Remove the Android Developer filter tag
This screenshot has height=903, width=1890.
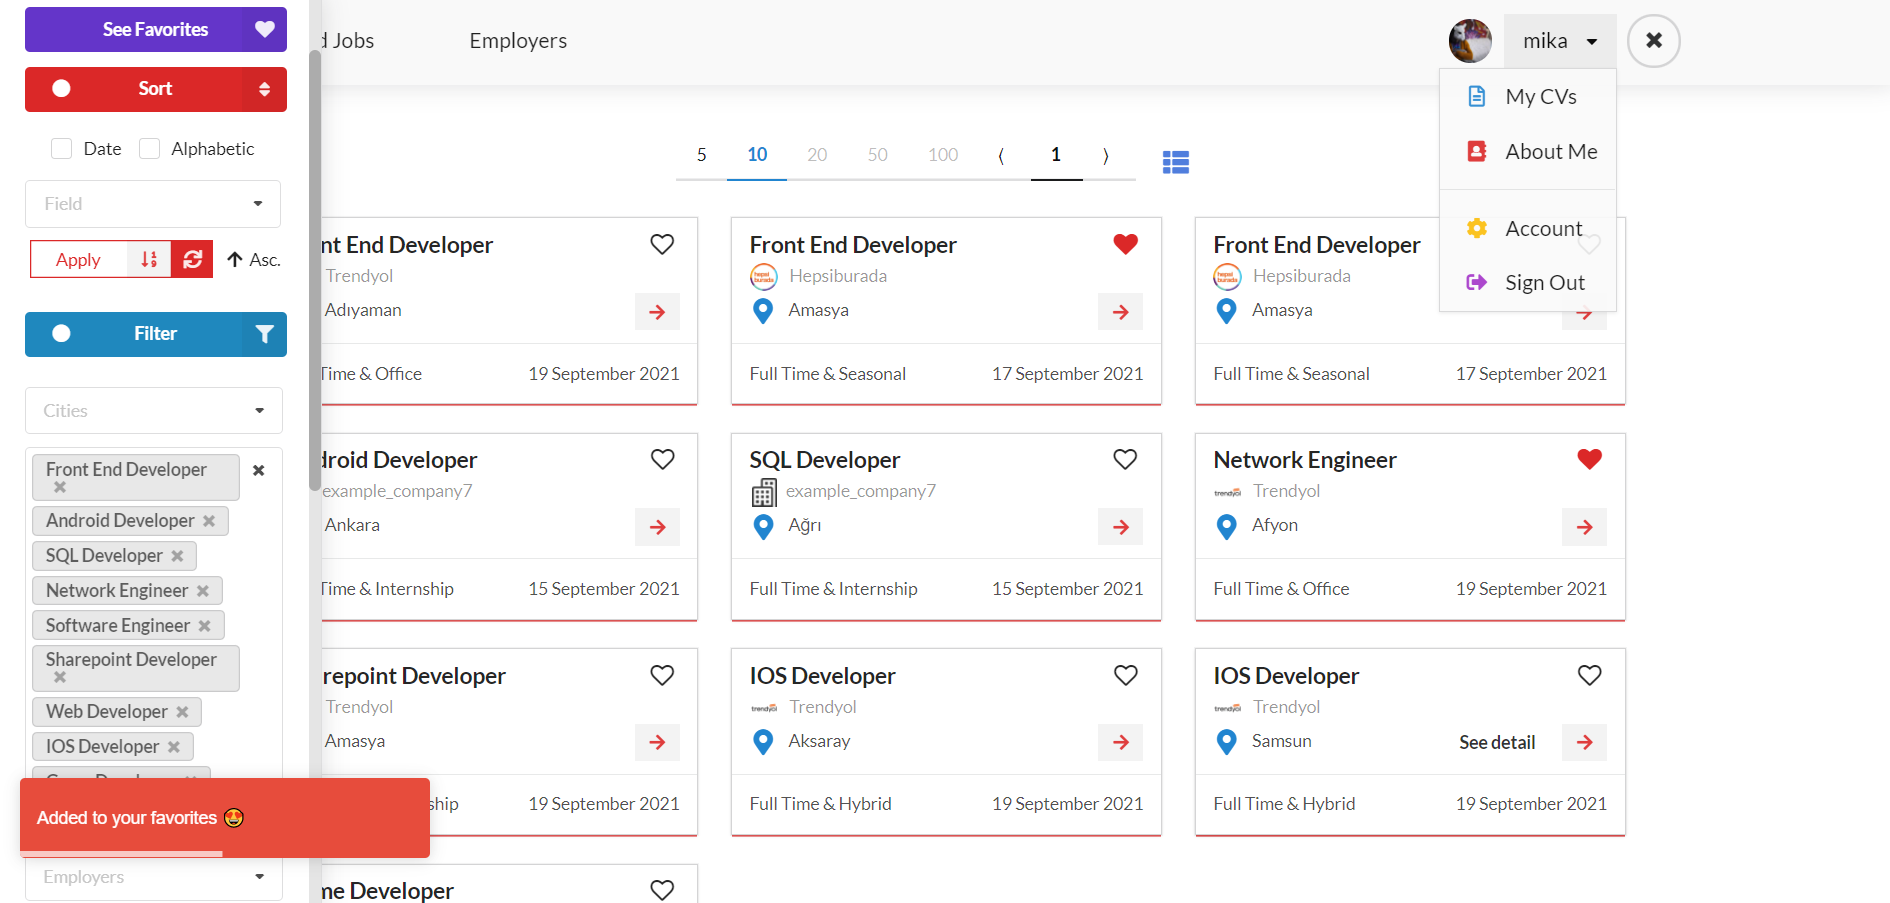(x=209, y=521)
